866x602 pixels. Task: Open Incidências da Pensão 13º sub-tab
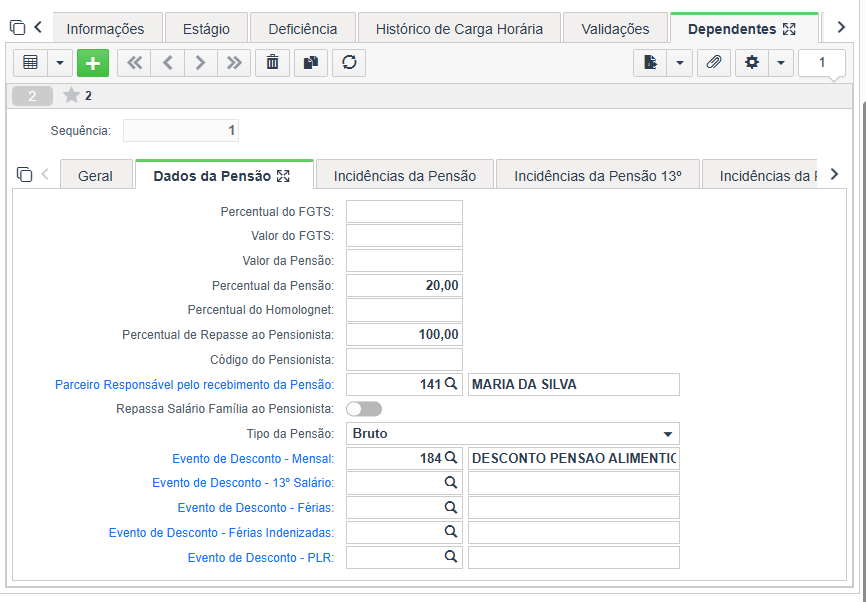click(x=598, y=176)
